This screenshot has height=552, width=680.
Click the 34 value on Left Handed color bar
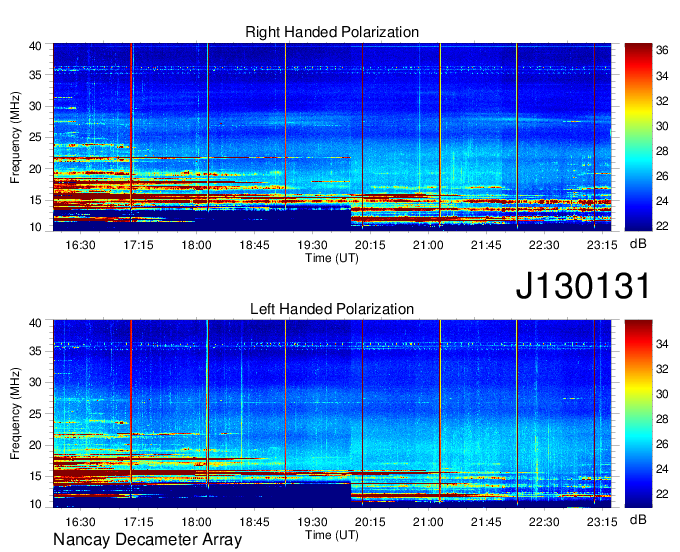[662, 344]
